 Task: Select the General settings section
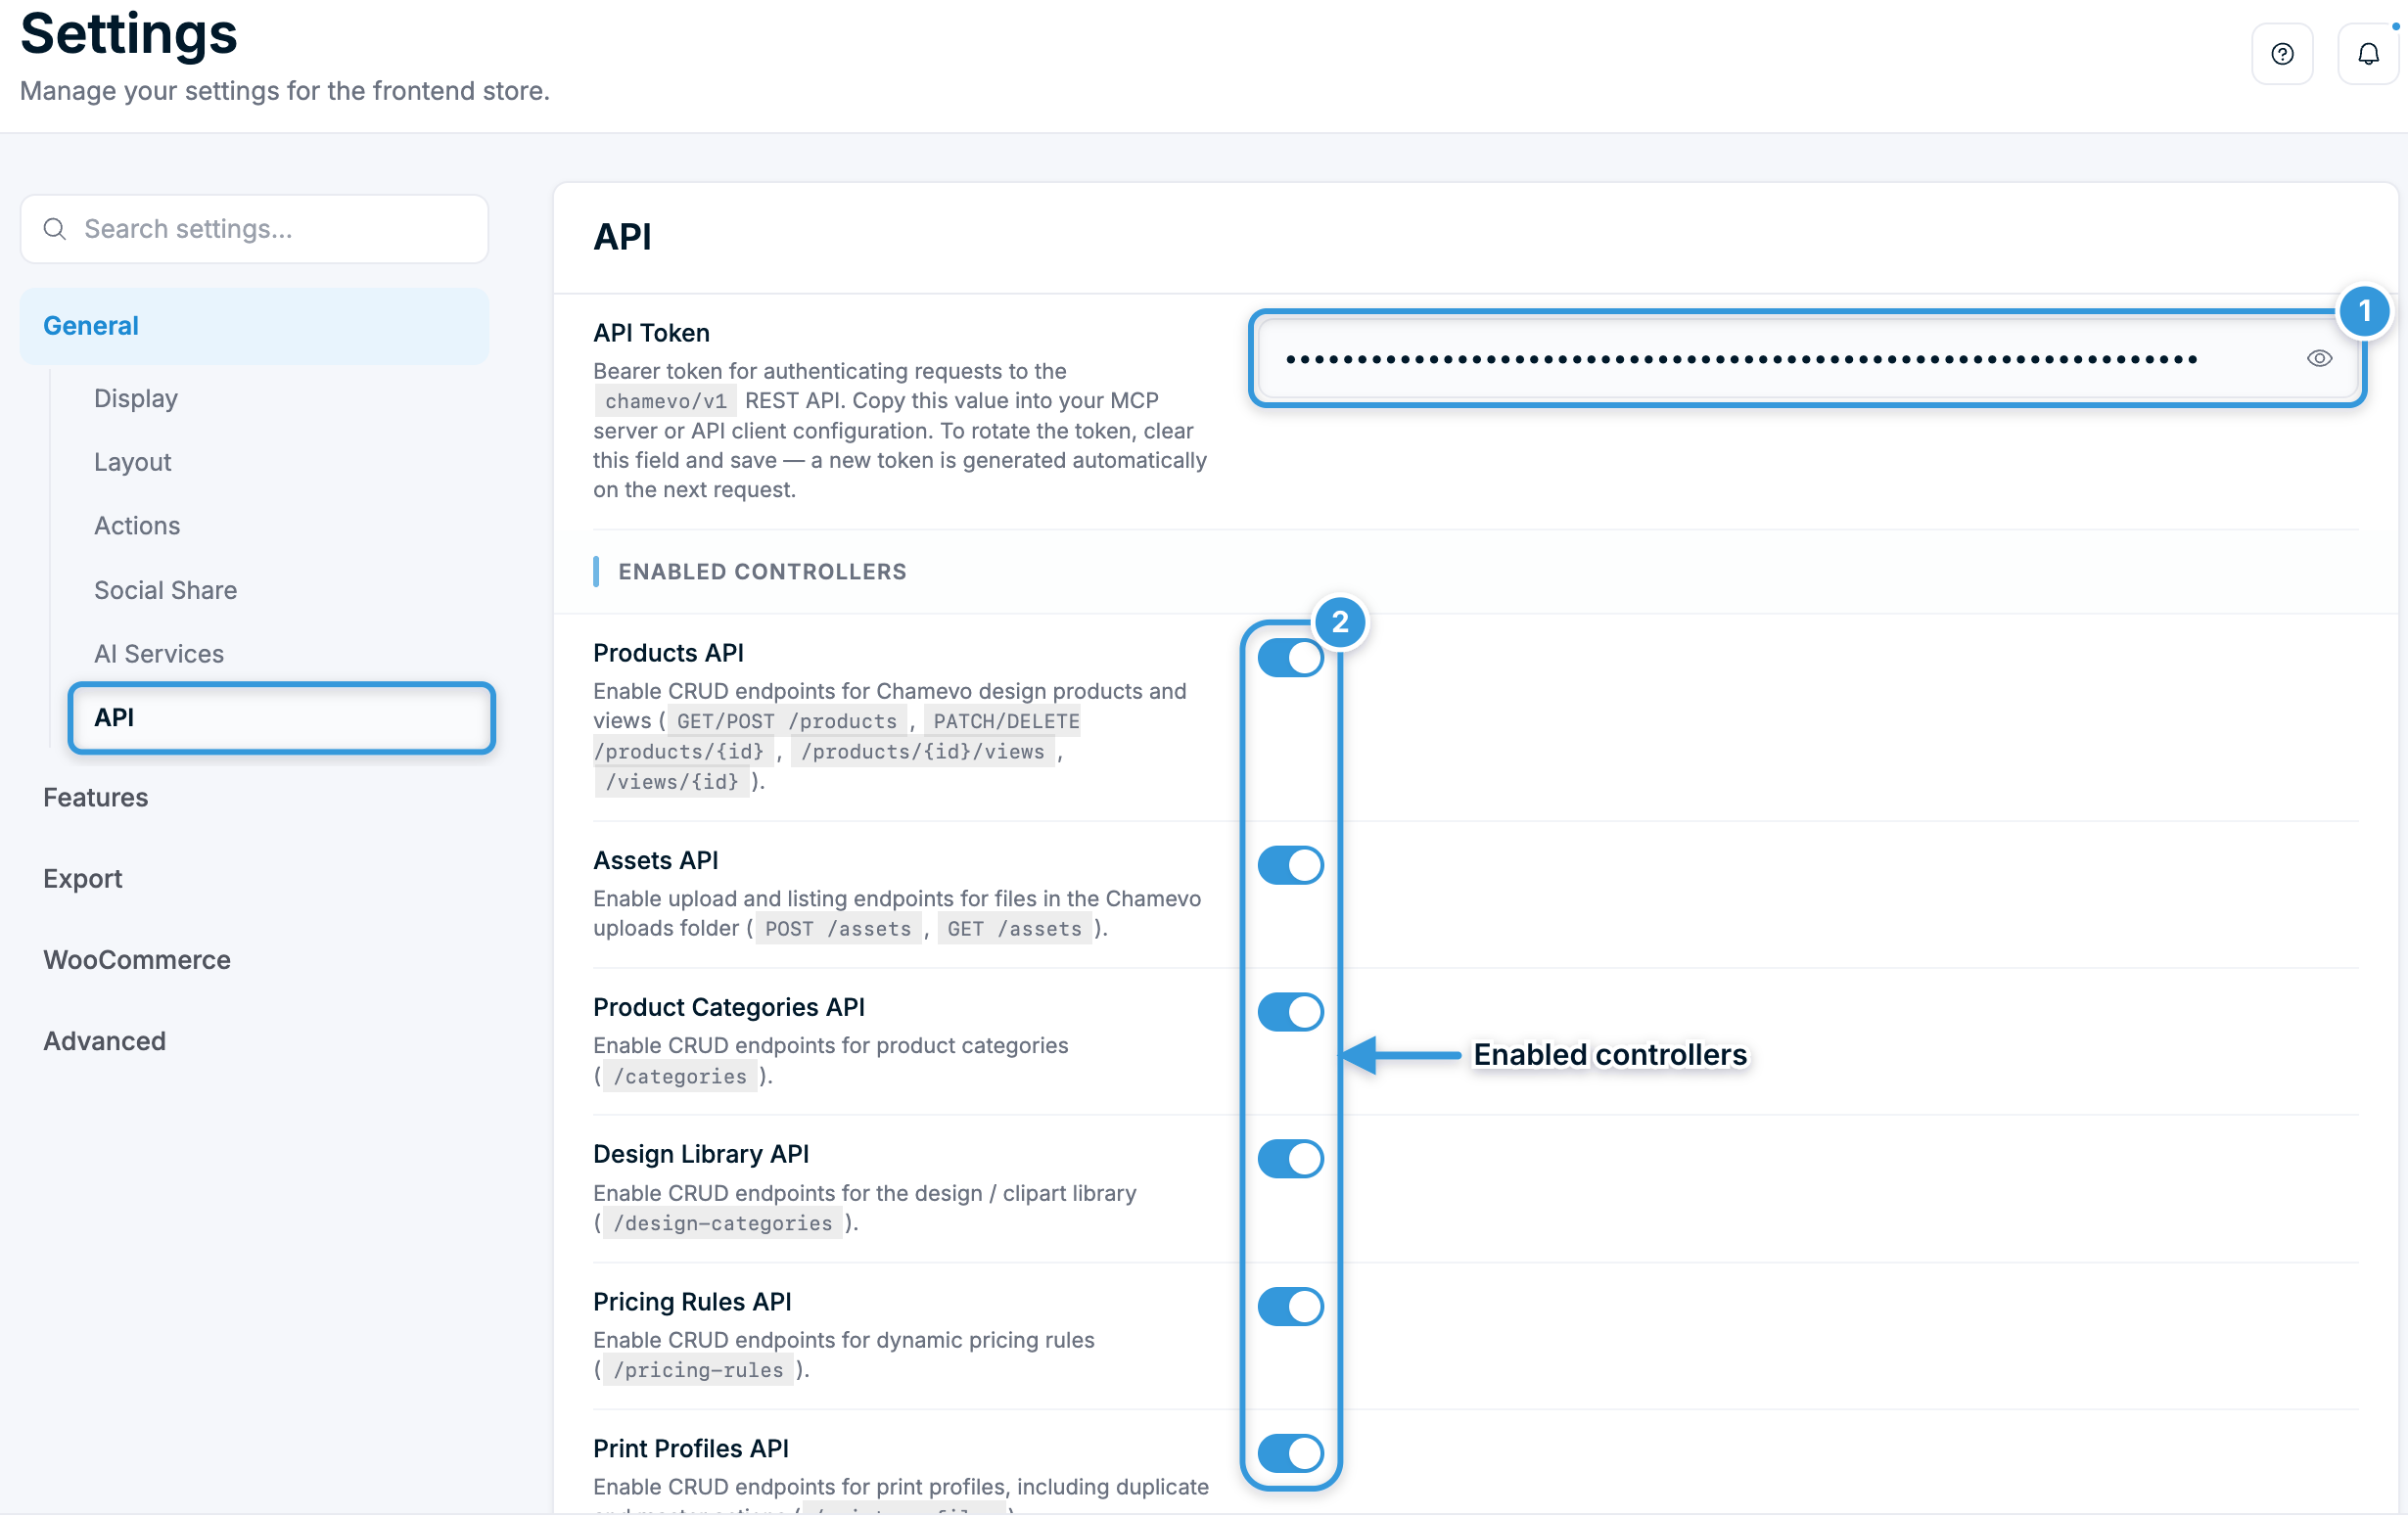[x=254, y=326]
